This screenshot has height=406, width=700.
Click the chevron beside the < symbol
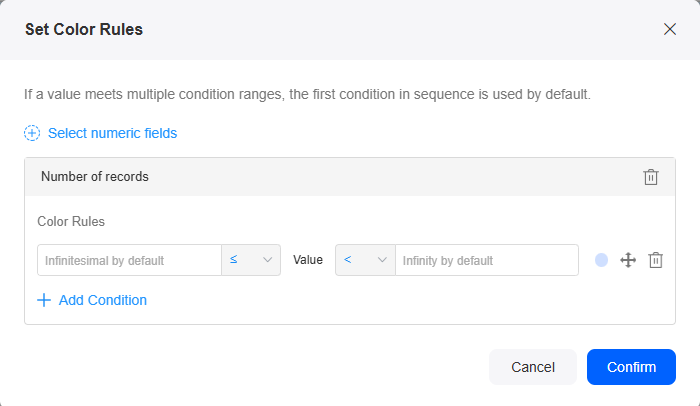[382, 260]
